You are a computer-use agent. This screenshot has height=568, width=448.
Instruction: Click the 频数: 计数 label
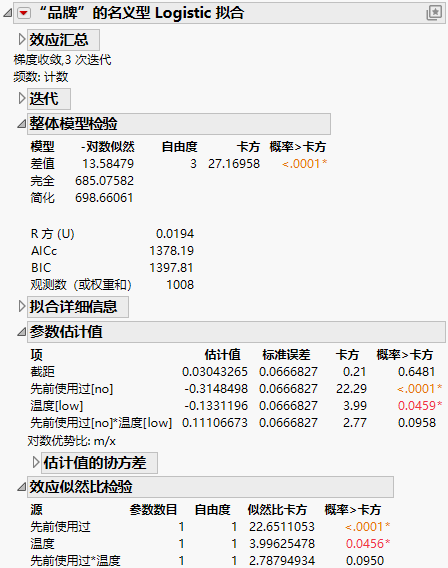click(41, 77)
